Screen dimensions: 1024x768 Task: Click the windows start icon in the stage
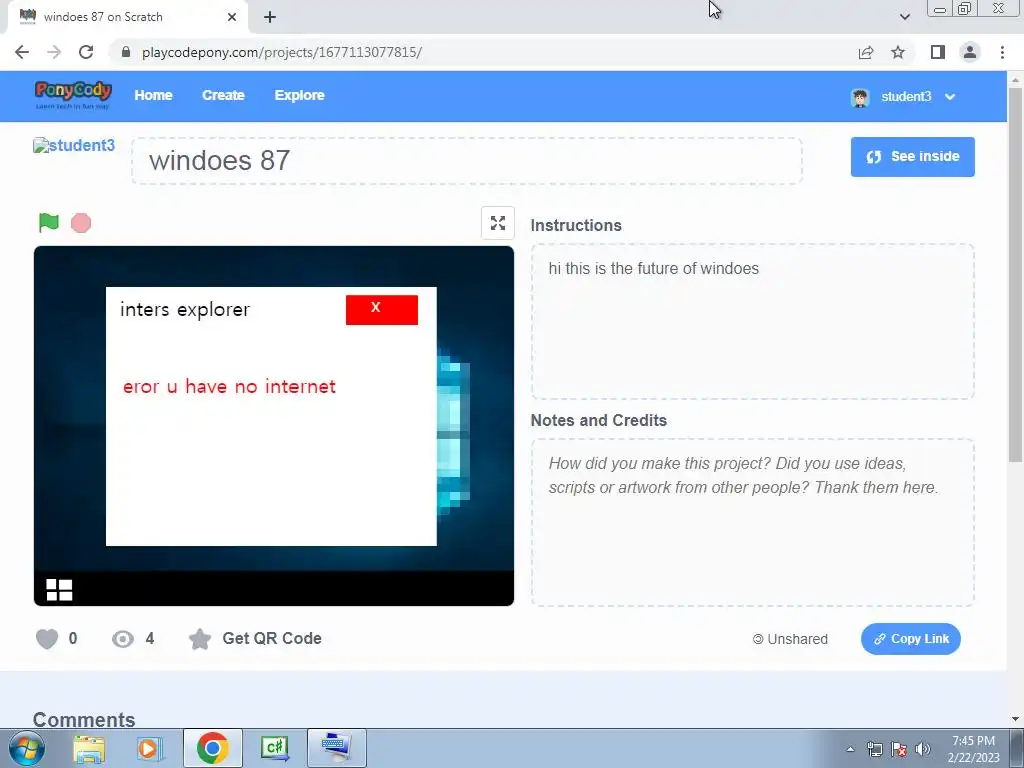59,590
